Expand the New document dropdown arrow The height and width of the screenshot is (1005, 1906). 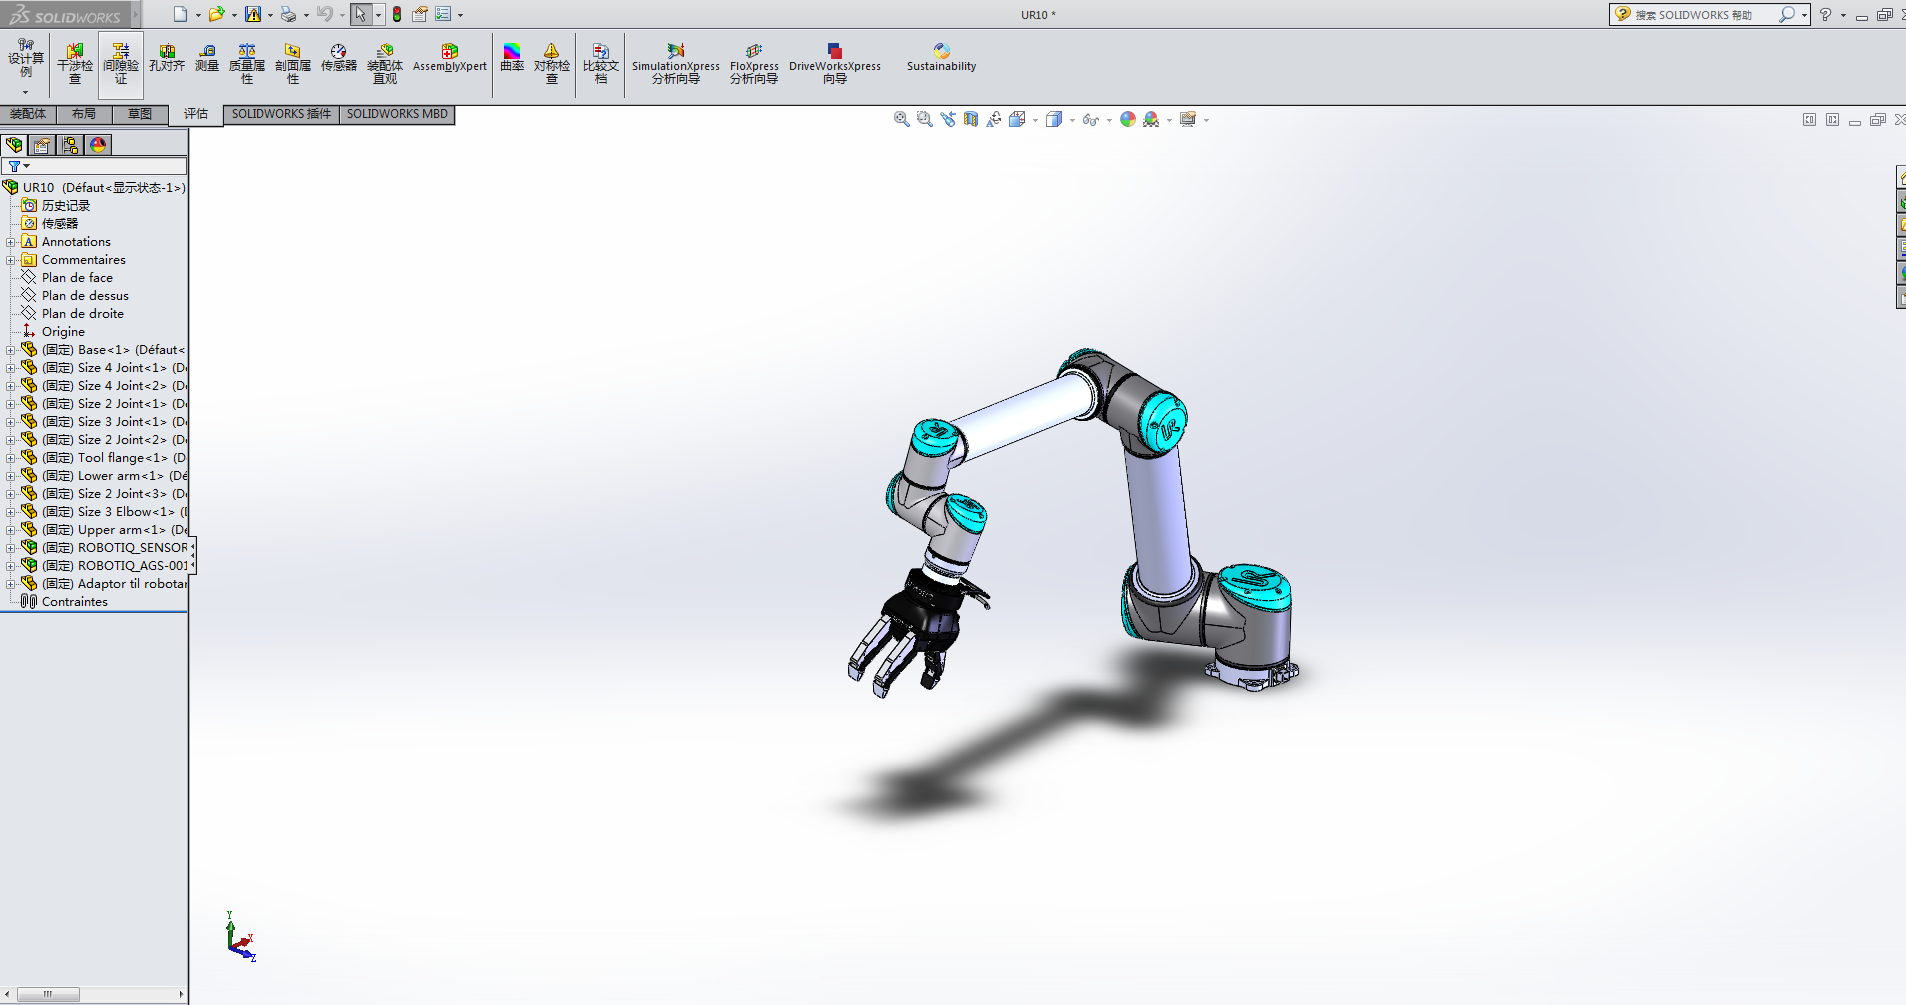tap(198, 15)
